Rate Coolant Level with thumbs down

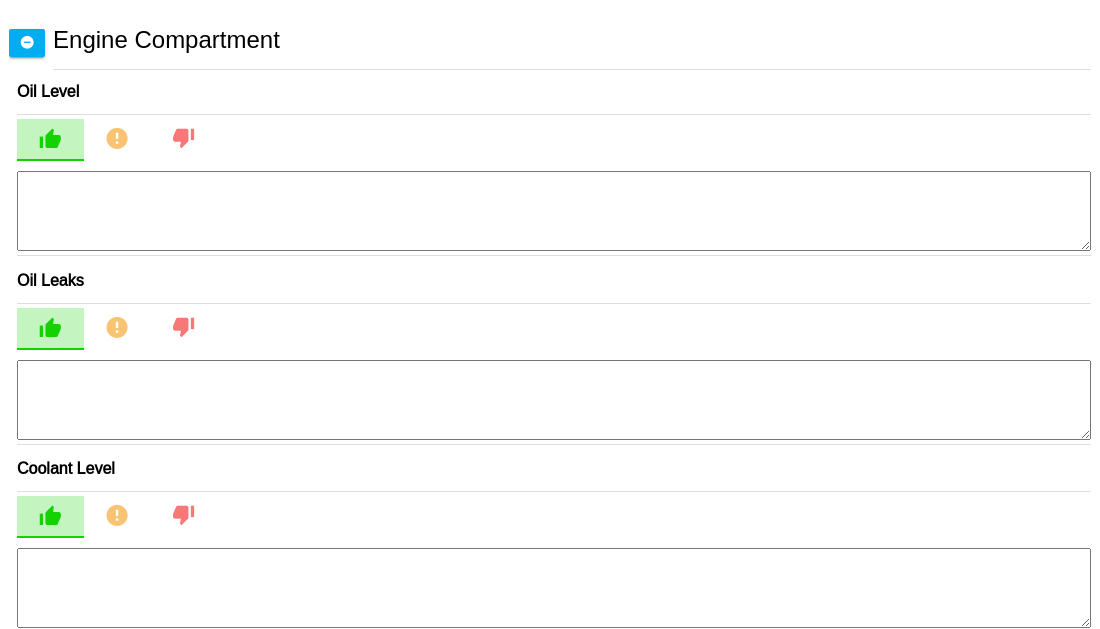pos(183,515)
